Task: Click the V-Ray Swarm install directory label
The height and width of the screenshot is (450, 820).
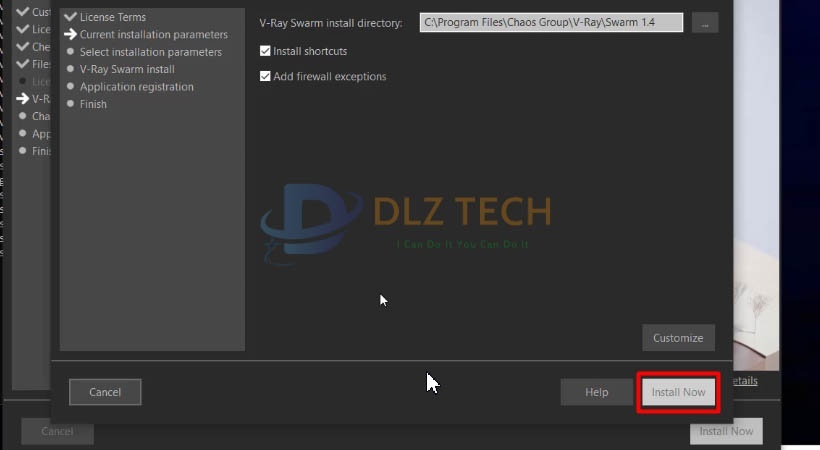Action: pyautogui.click(x=331, y=23)
